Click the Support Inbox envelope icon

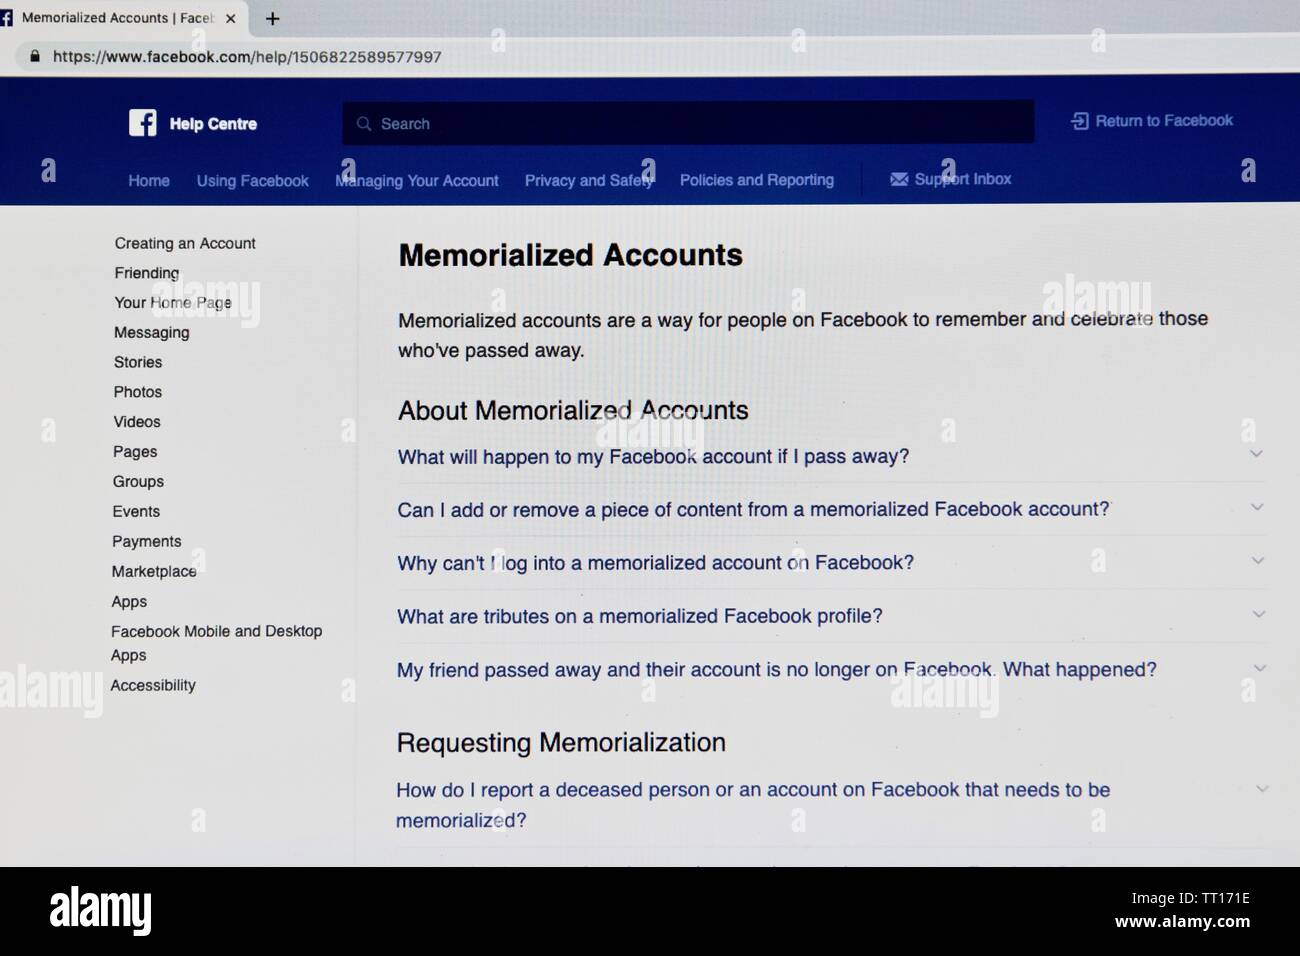pyautogui.click(x=899, y=179)
